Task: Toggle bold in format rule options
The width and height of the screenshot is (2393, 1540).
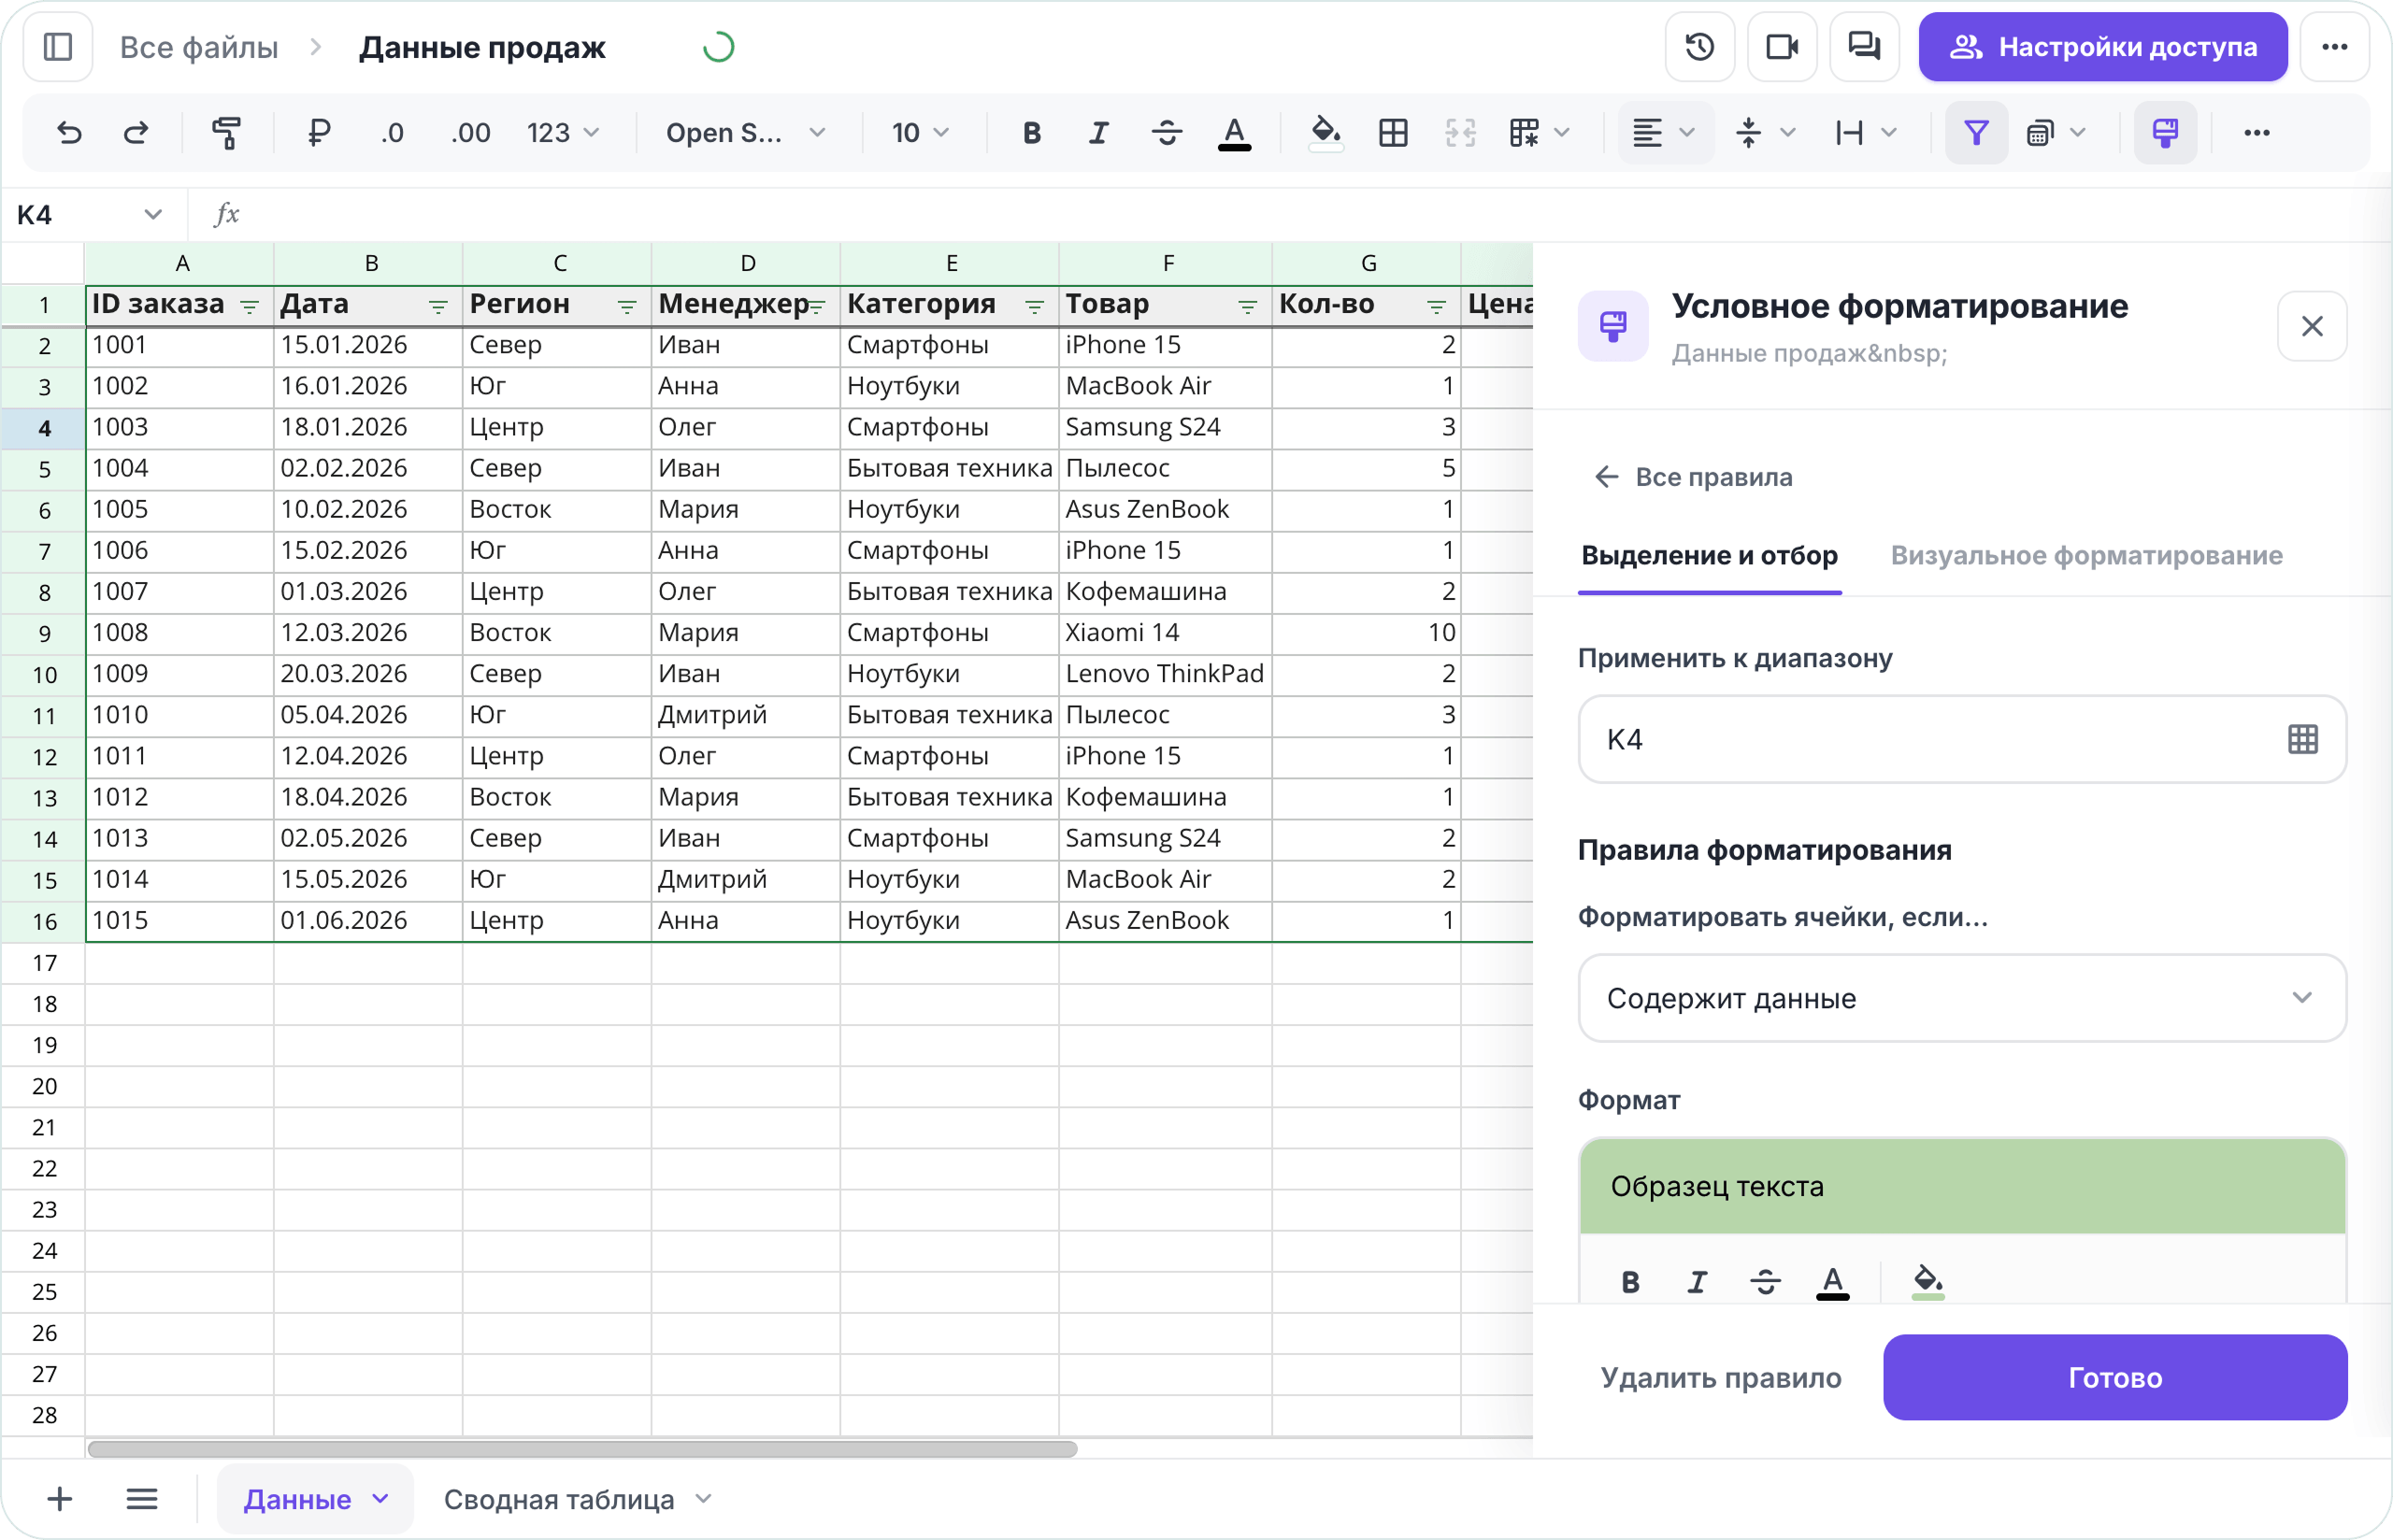Action: pos(1630,1281)
